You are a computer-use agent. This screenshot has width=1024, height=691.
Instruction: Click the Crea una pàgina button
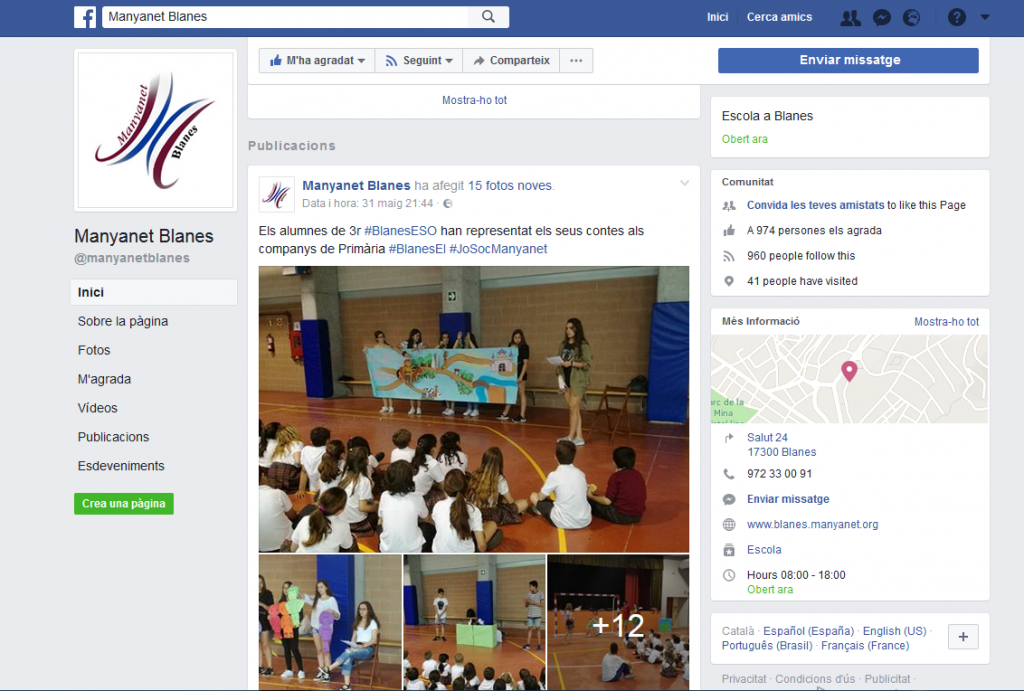tap(124, 504)
